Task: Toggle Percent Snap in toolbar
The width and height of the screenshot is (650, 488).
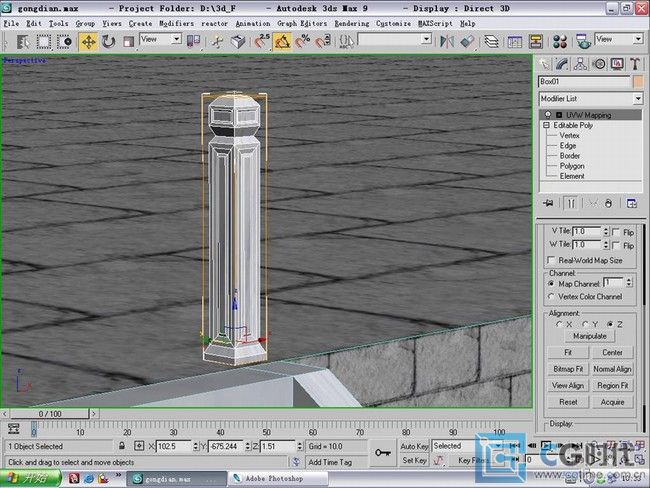Action: (303, 41)
